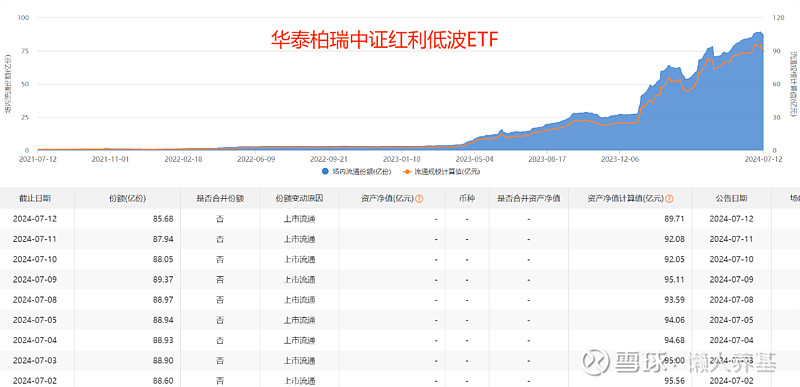Click the net asset value 94.68
This screenshot has width=800, height=387.
pos(674,341)
